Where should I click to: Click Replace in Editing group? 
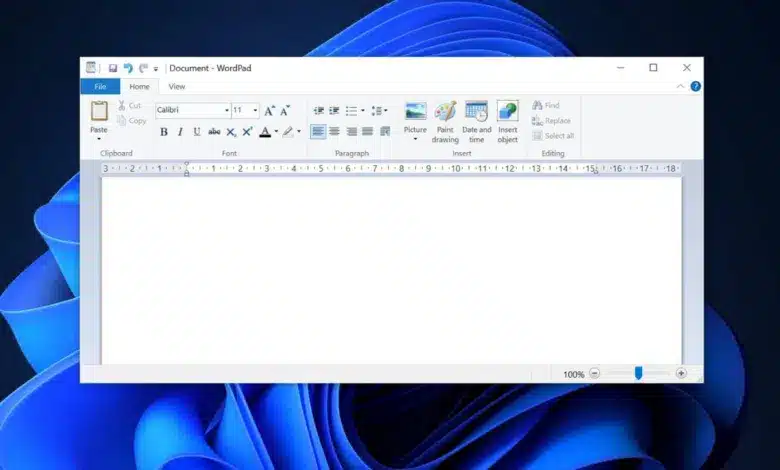(x=551, y=120)
